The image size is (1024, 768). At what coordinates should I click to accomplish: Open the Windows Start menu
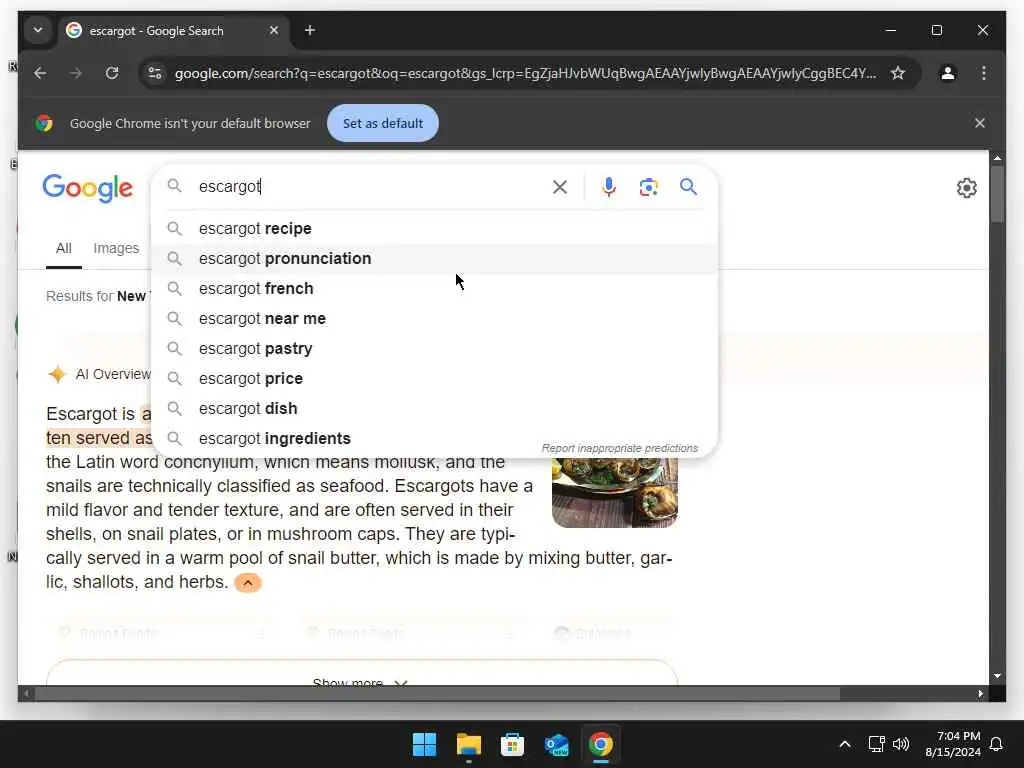424,744
